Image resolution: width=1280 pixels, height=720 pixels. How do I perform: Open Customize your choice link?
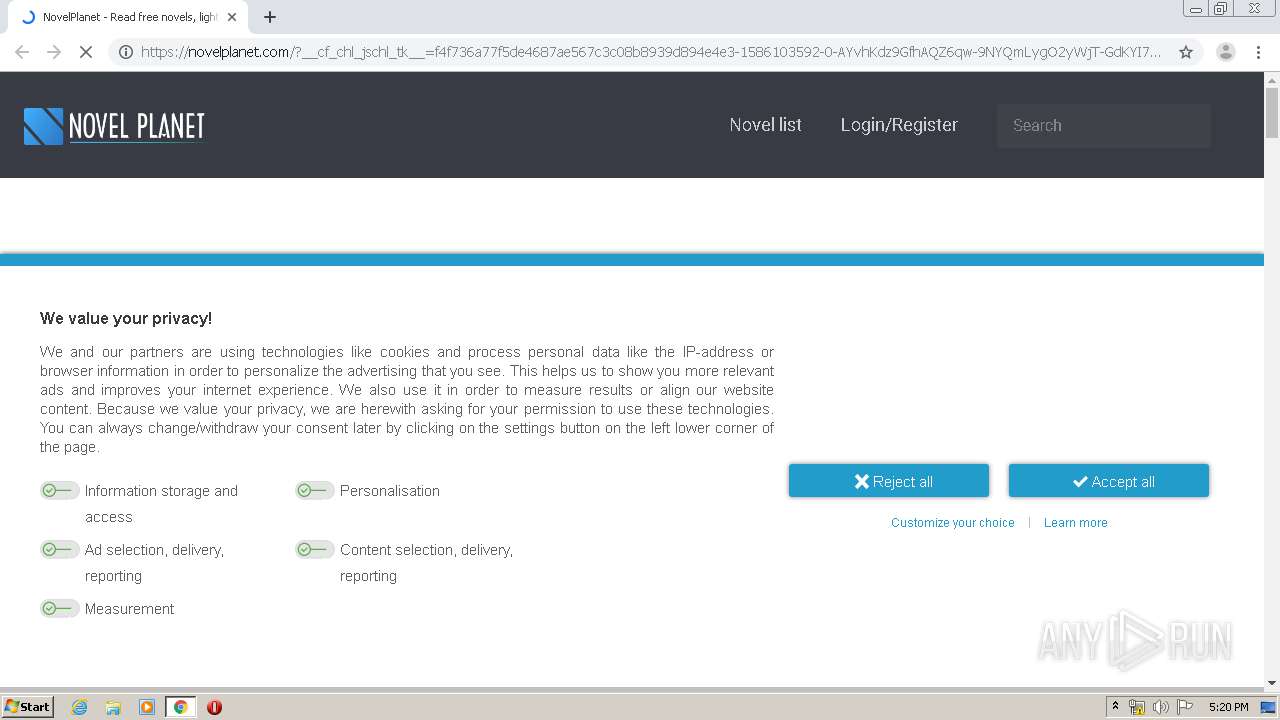(x=953, y=523)
